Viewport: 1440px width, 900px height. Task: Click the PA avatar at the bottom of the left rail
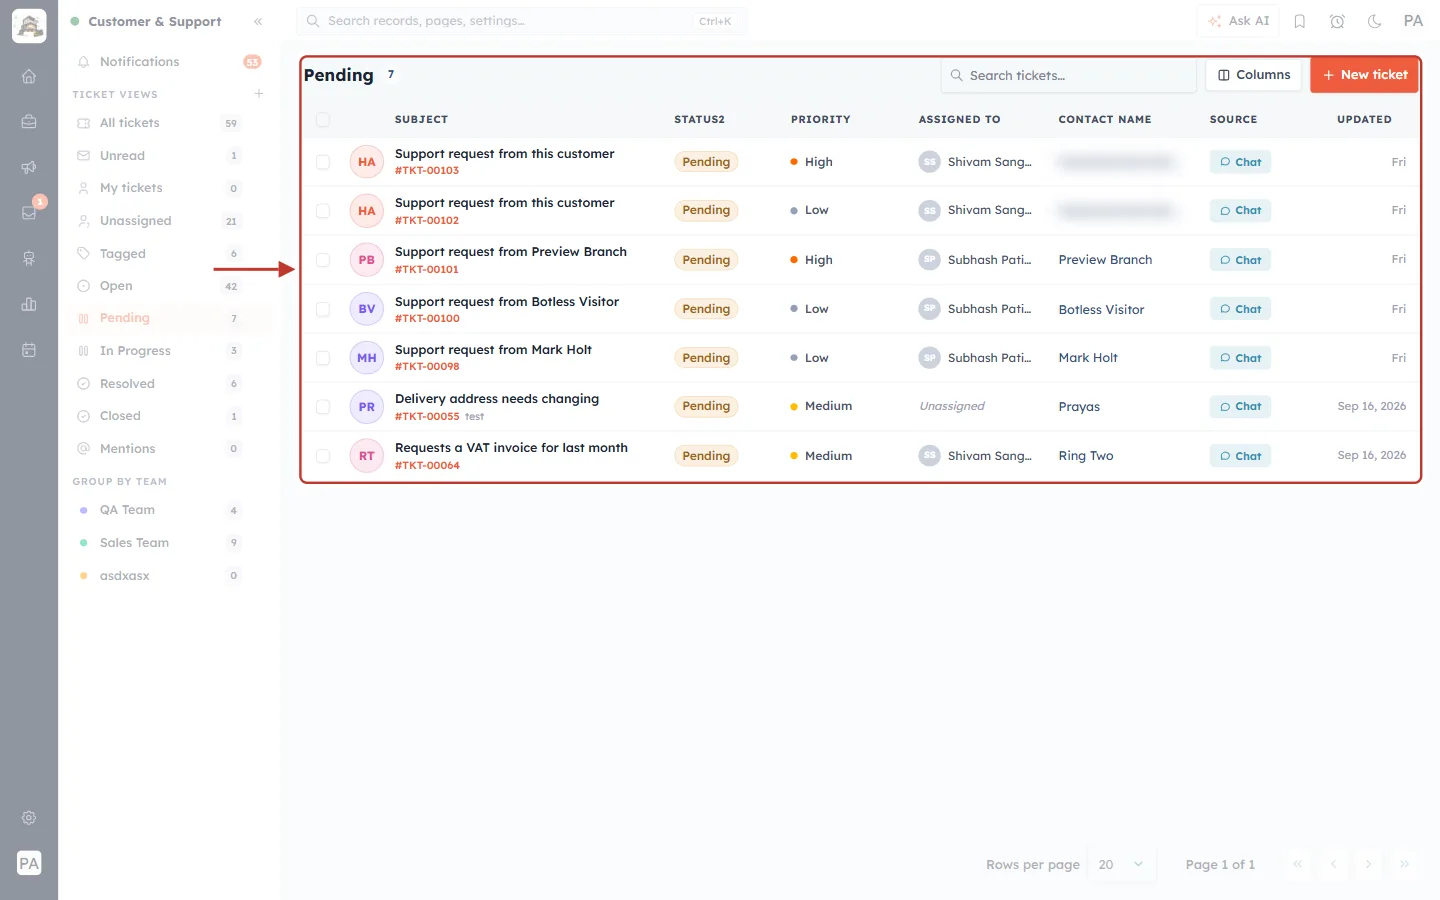point(29,863)
